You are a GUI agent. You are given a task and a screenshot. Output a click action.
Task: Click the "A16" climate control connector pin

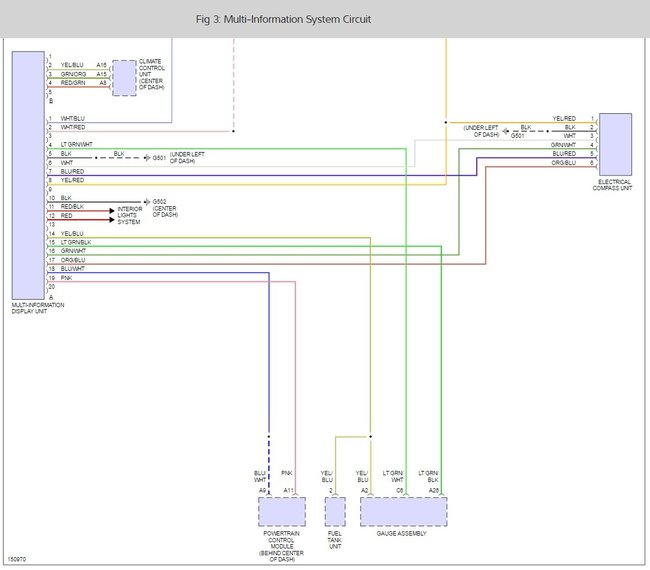102,65
